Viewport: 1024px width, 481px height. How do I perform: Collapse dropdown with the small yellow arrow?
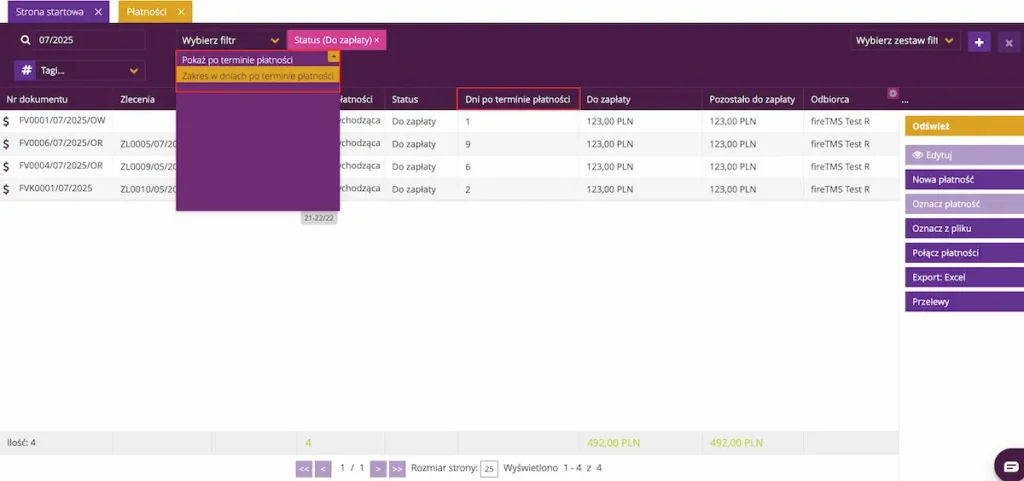click(x=333, y=57)
